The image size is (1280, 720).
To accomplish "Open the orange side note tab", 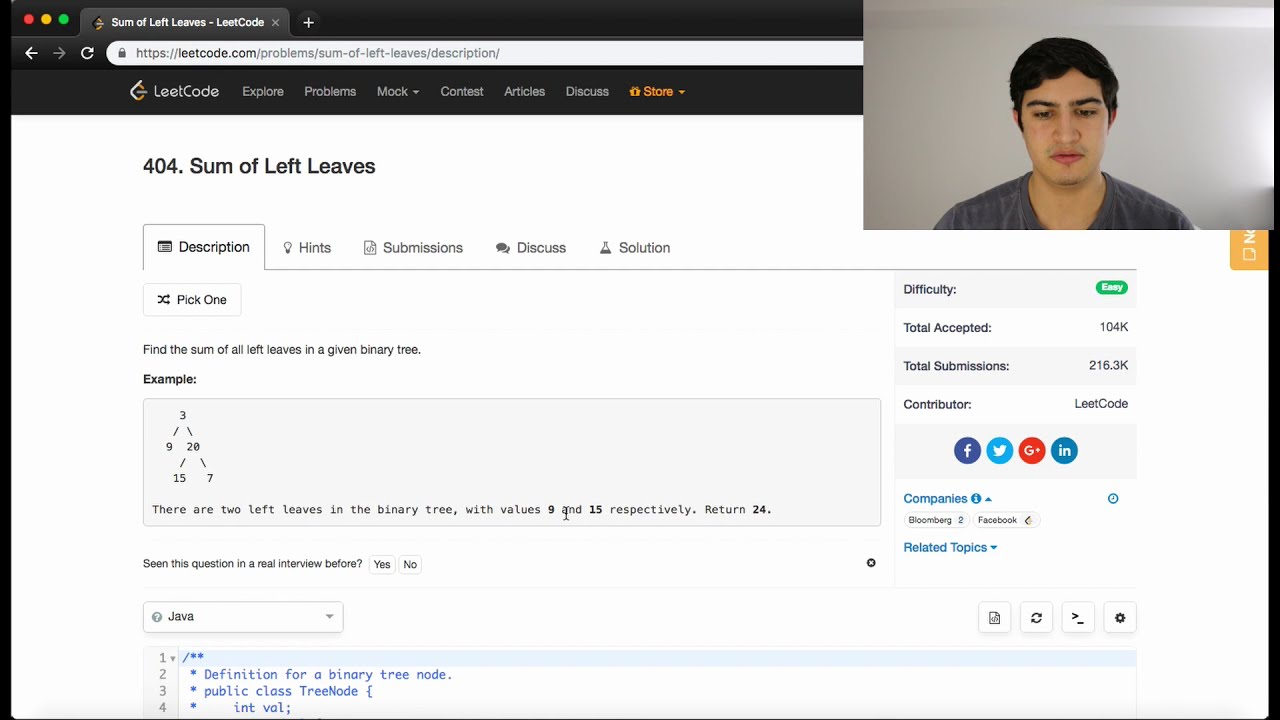I will click(1249, 249).
